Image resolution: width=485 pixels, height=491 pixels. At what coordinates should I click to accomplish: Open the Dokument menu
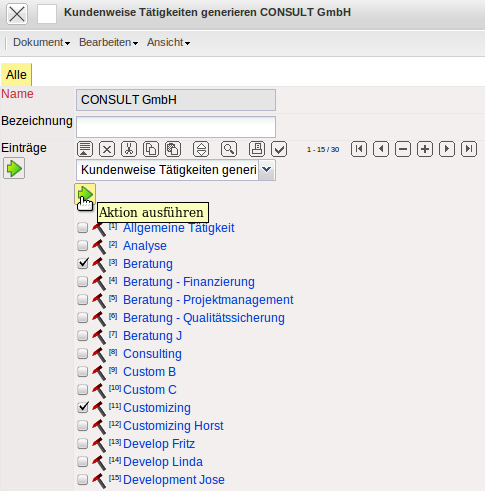click(x=41, y=42)
